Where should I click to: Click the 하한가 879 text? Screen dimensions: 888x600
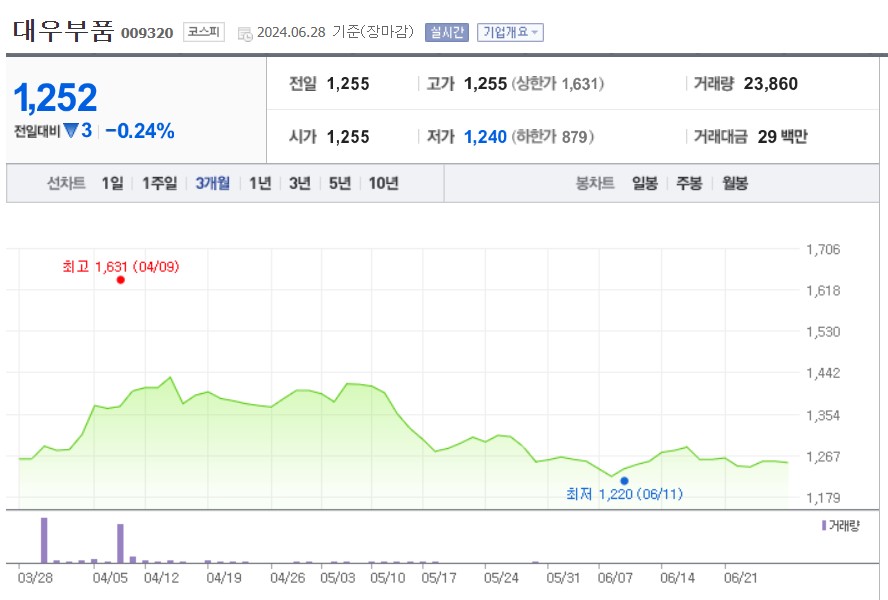pyautogui.click(x=553, y=137)
